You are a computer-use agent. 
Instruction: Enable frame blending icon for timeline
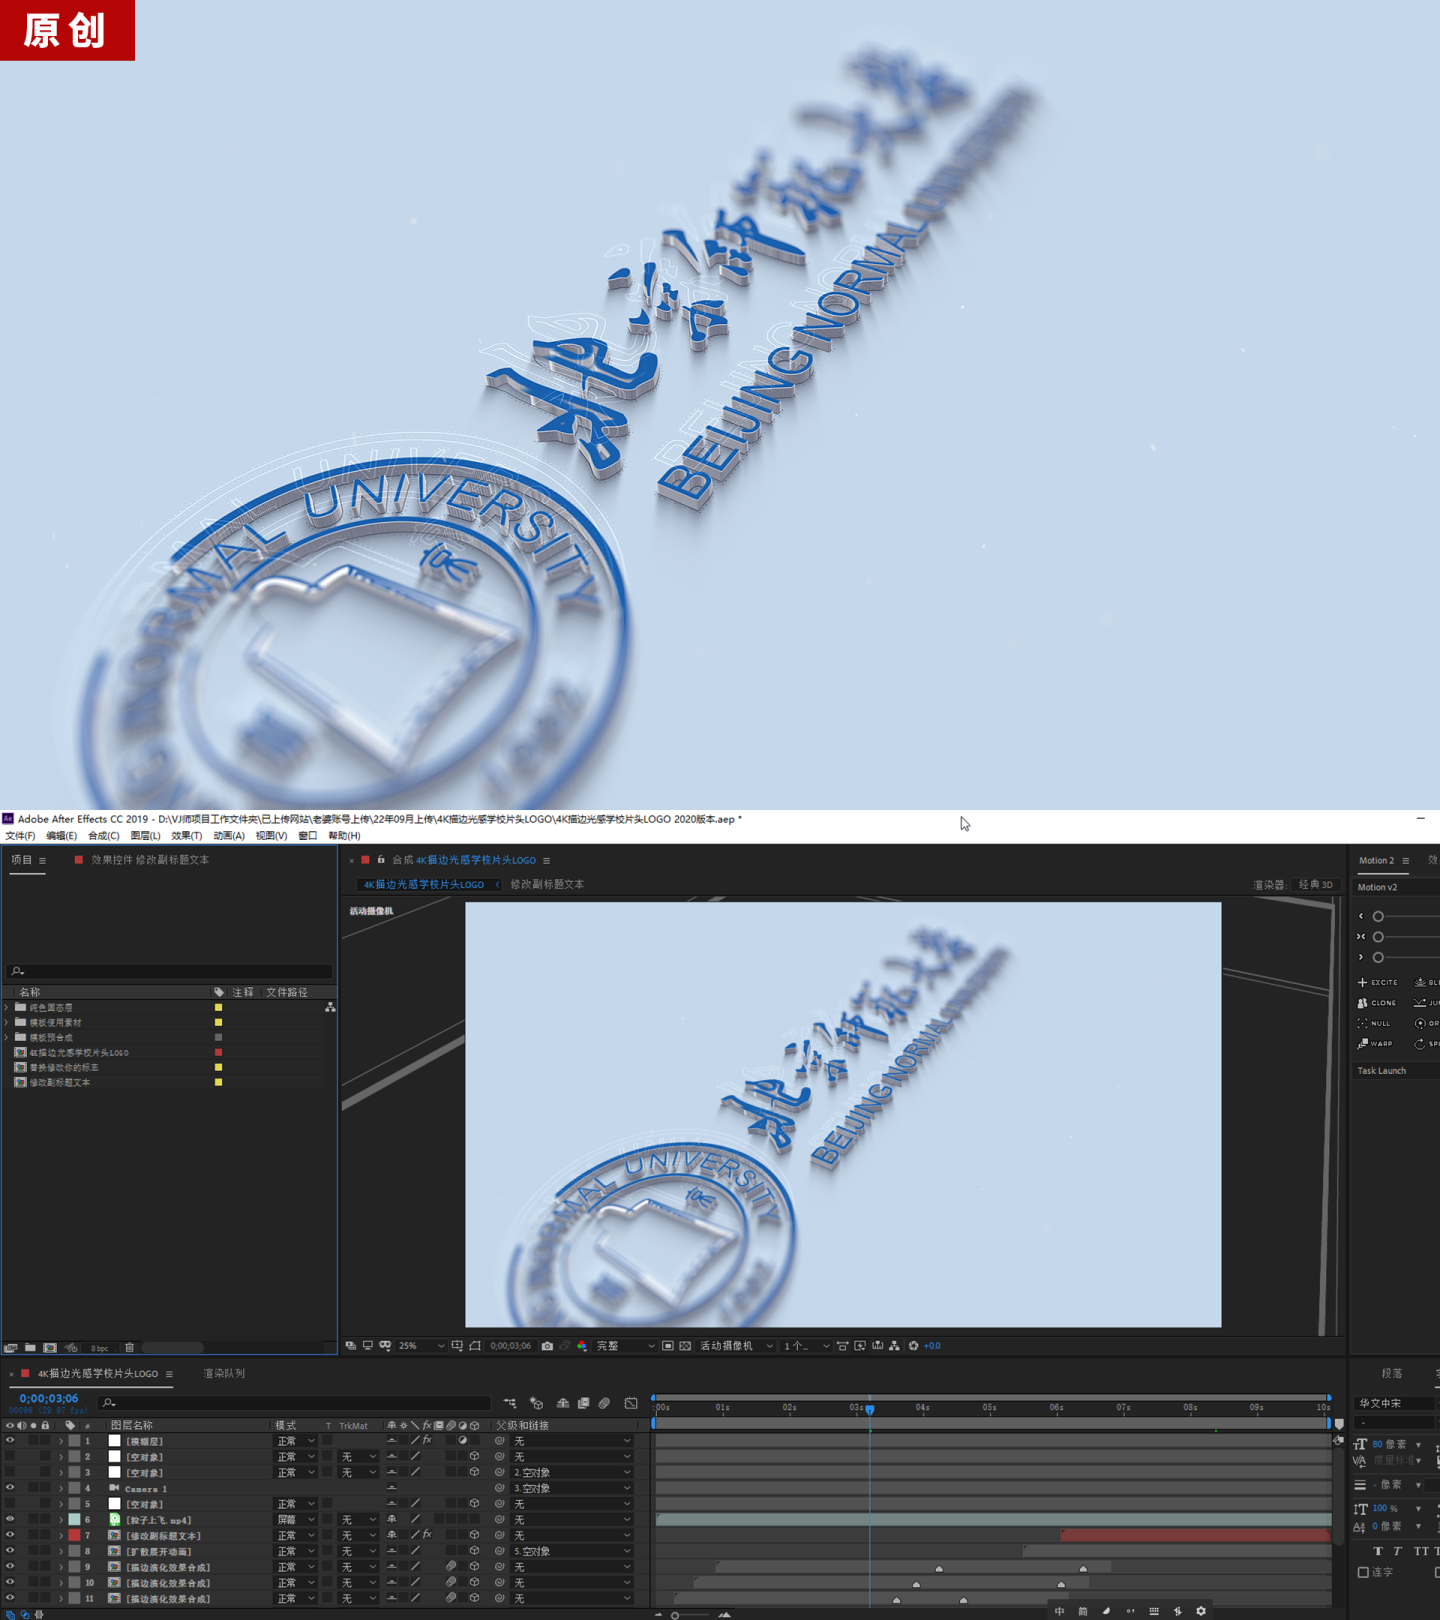583,1403
